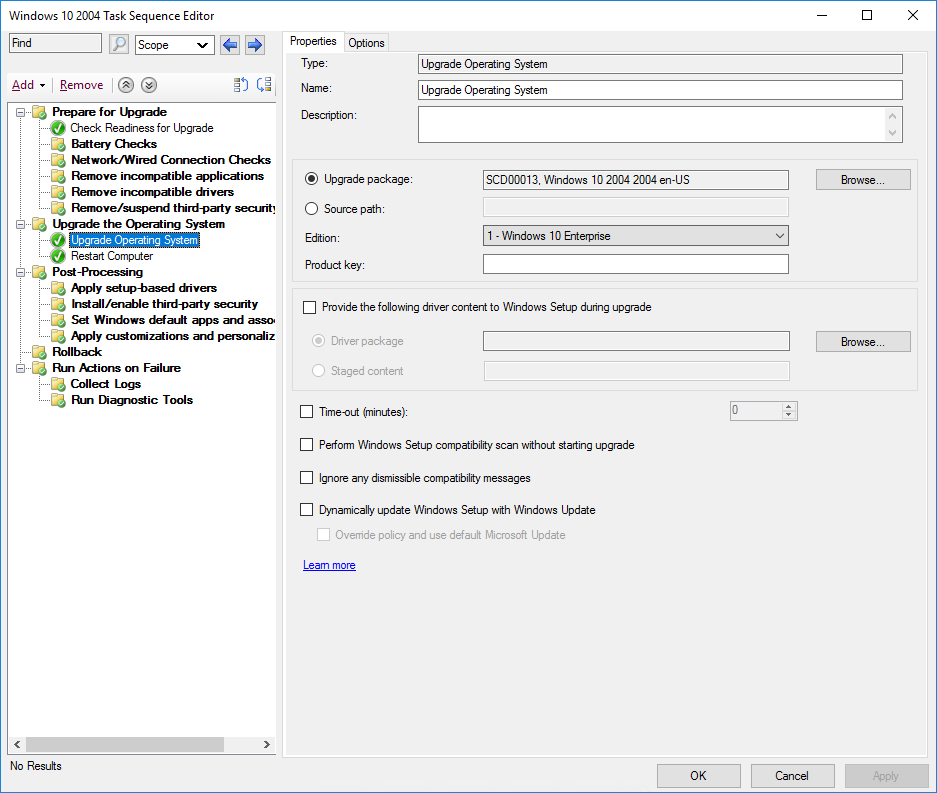The height and width of the screenshot is (793, 937).
Task: Click Remove incompatible drivers folder icon
Action: (59, 192)
